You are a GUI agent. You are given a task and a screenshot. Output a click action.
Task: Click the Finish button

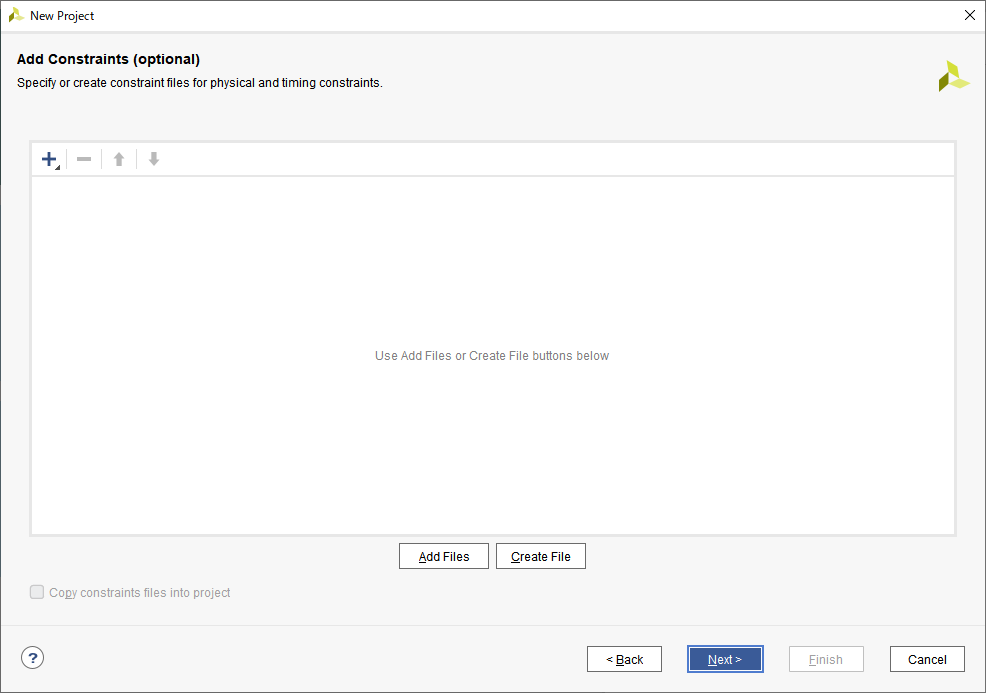[826, 659]
